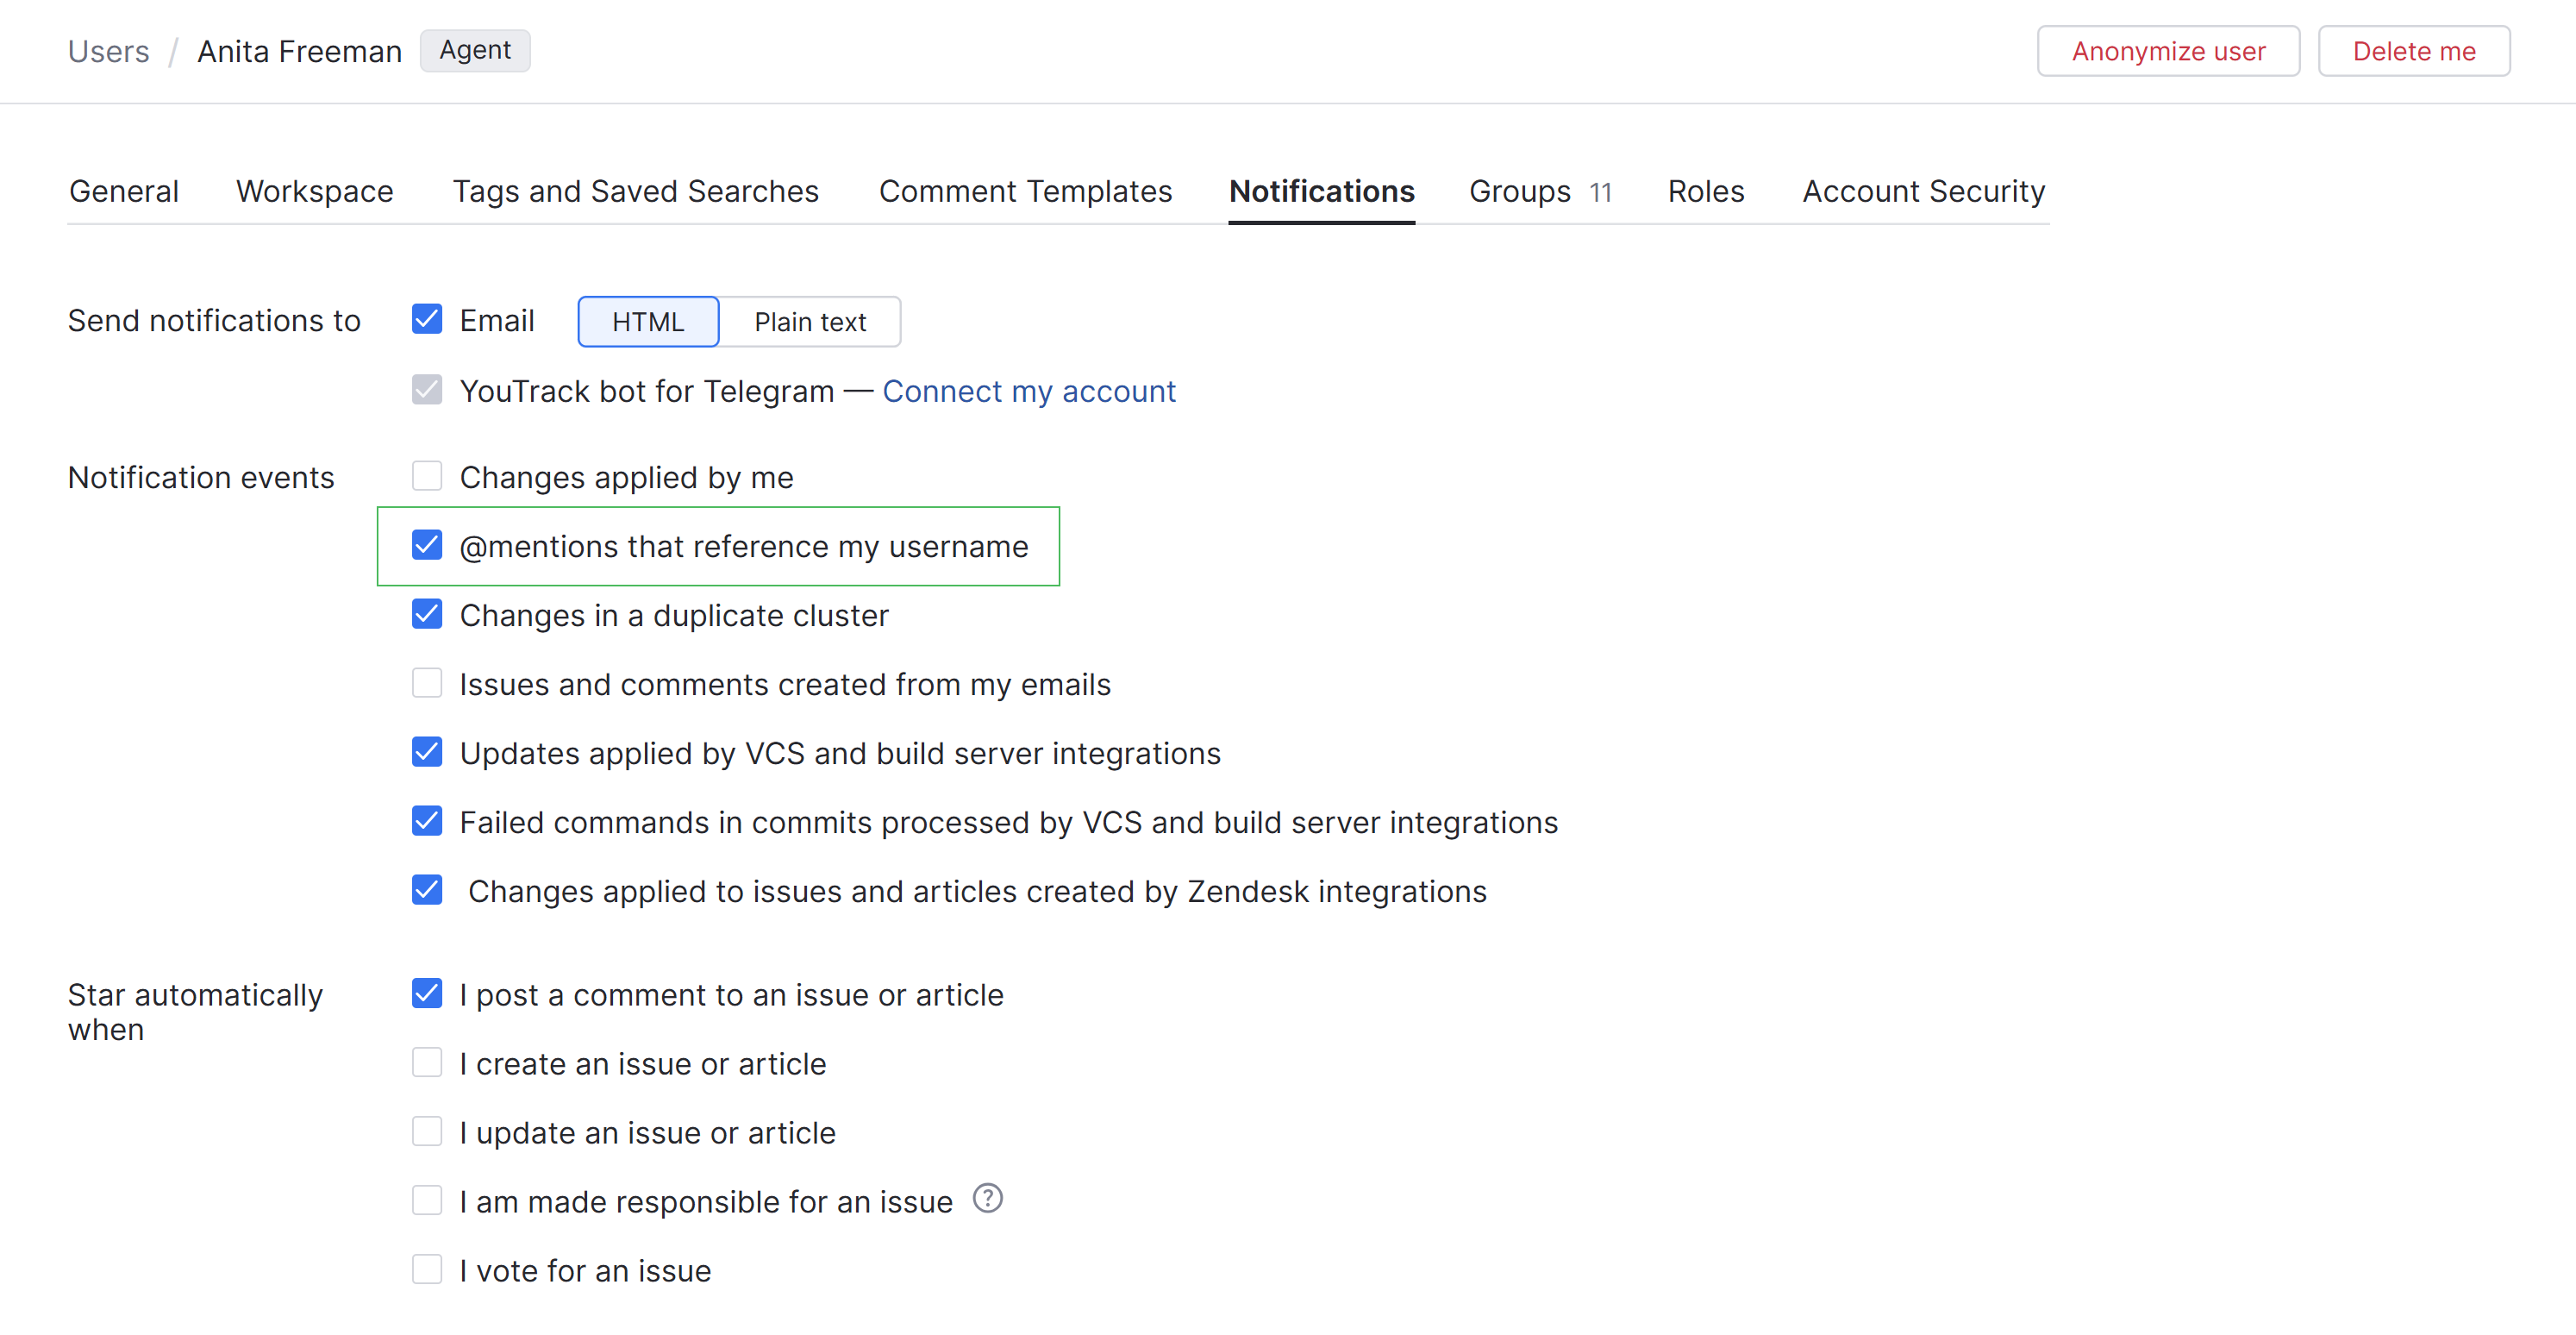This screenshot has height=1335, width=2576.
Task: Navigate back via Users breadcrumb
Action: click(107, 51)
